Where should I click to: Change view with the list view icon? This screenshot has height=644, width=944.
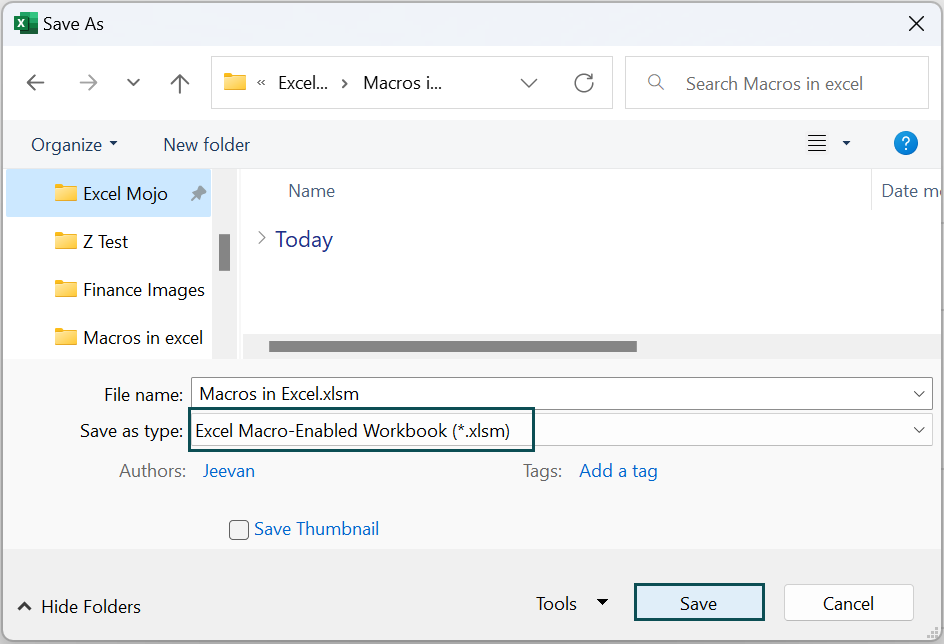[x=817, y=143]
